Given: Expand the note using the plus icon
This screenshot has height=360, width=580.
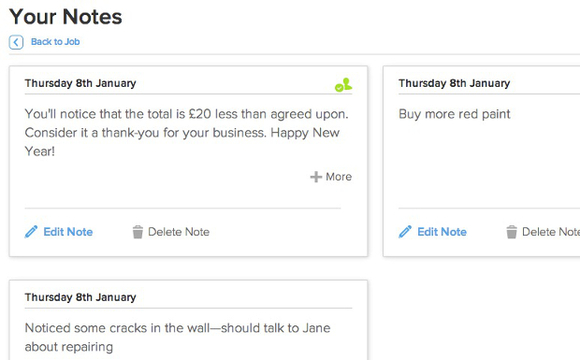Looking at the screenshot, I should [x=316, y=177].
